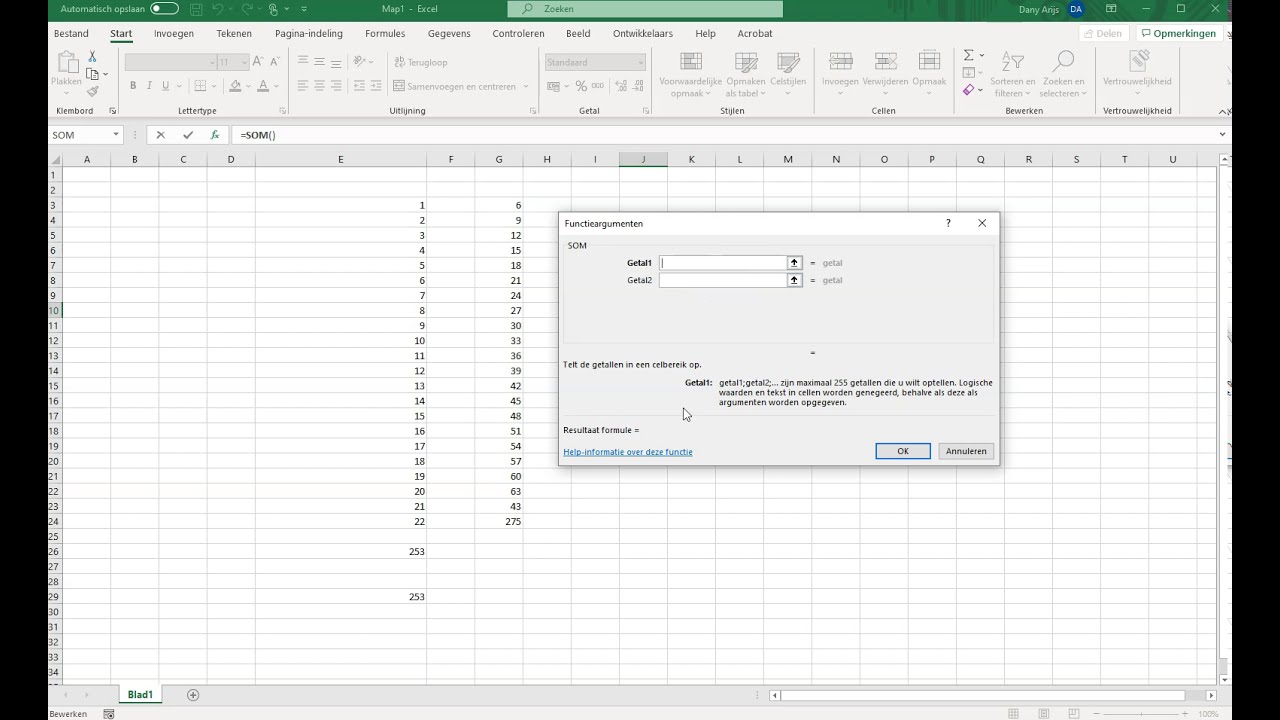Click the Zoeken search box
This screenshot has width=1280, height=720.
click(645, 9)
